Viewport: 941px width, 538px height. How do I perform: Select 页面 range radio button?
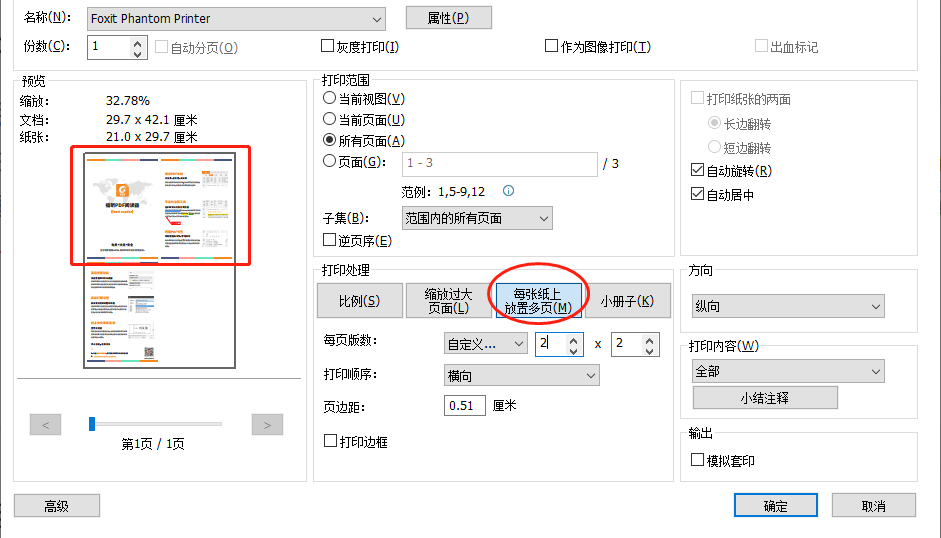click(329, 161)
